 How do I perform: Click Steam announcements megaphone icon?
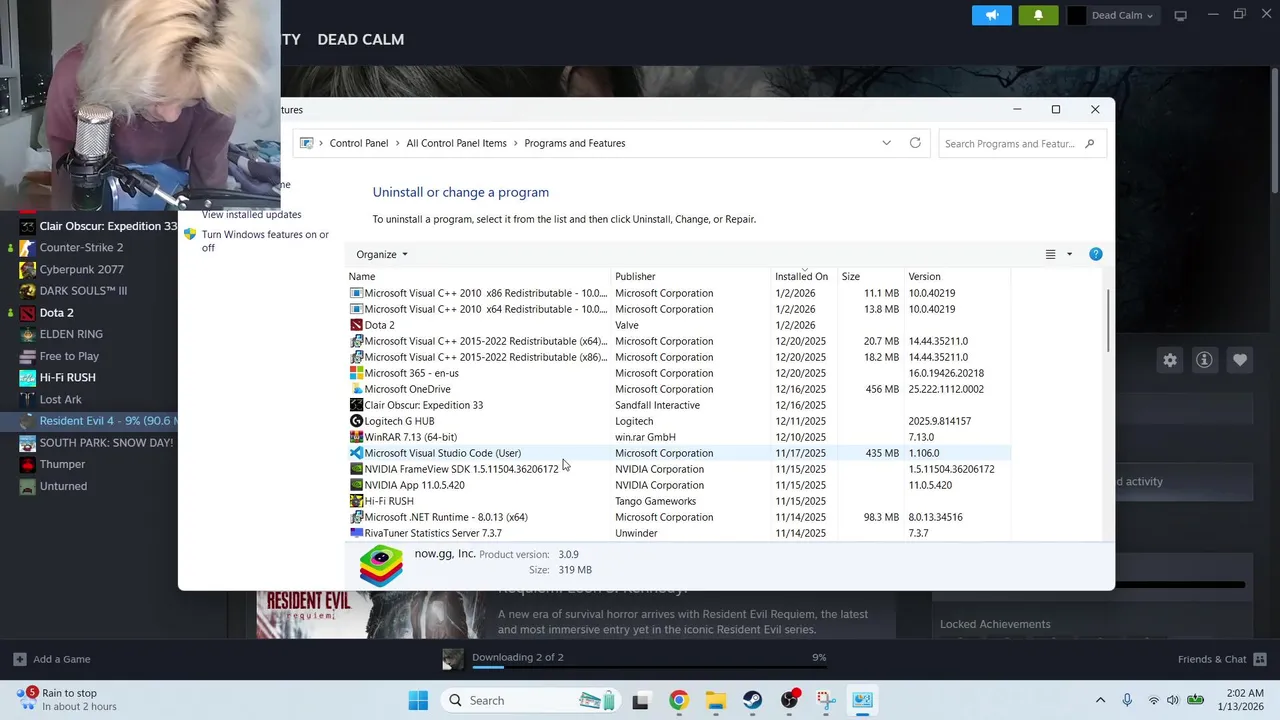tap(992, 15)
